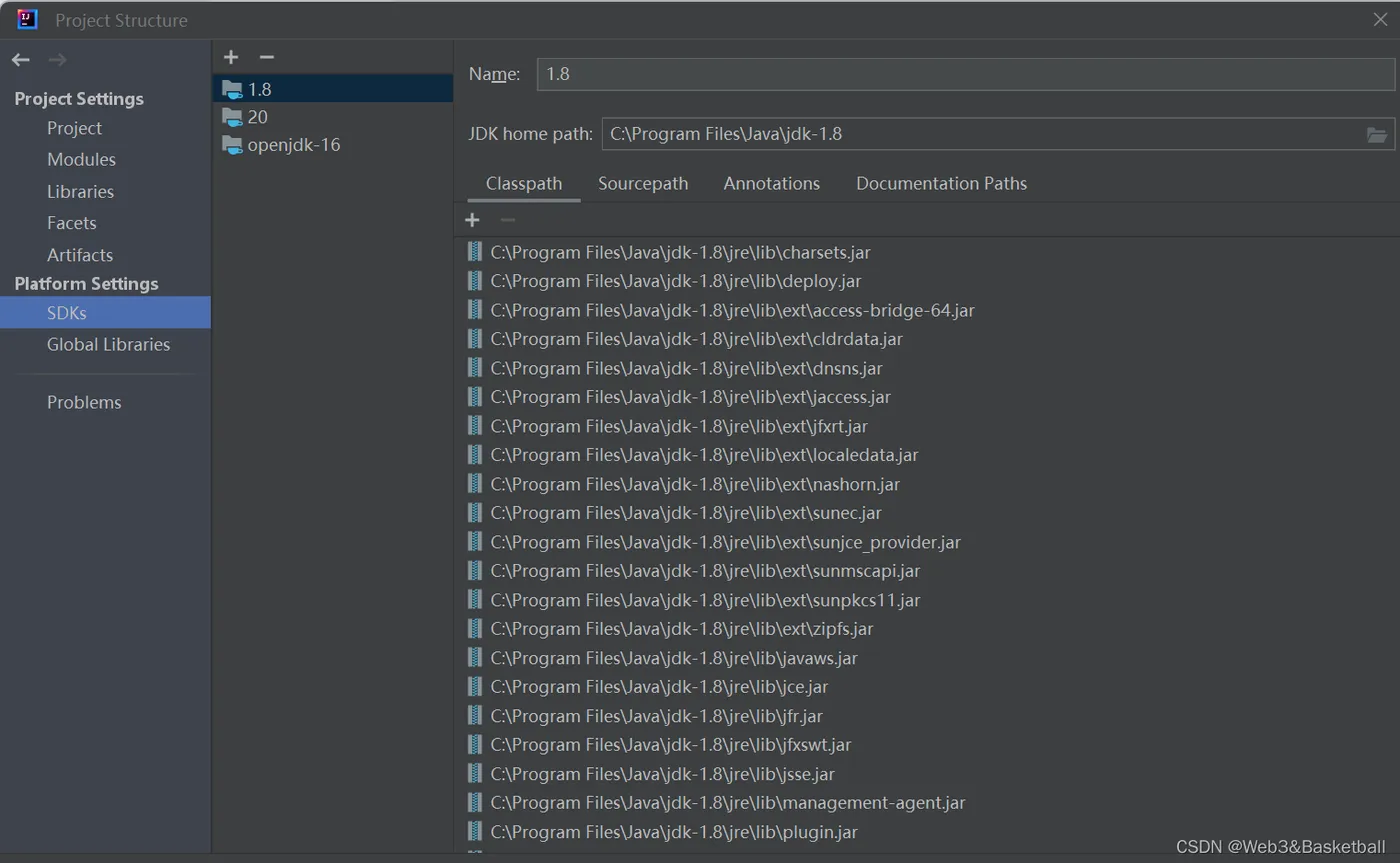The width and height of the screenshot is (1400, 863).
Task: Click the folder icon of SDK 1.8
Action: 232,89
